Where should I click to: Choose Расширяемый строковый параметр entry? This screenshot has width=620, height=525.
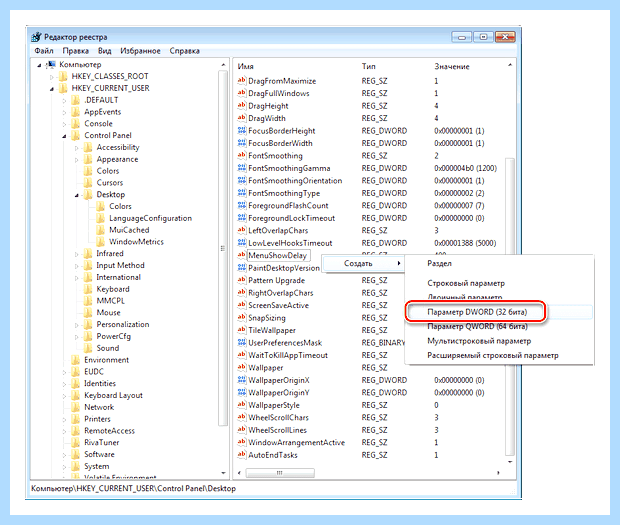pyautogui.click(x=493, y=355)
